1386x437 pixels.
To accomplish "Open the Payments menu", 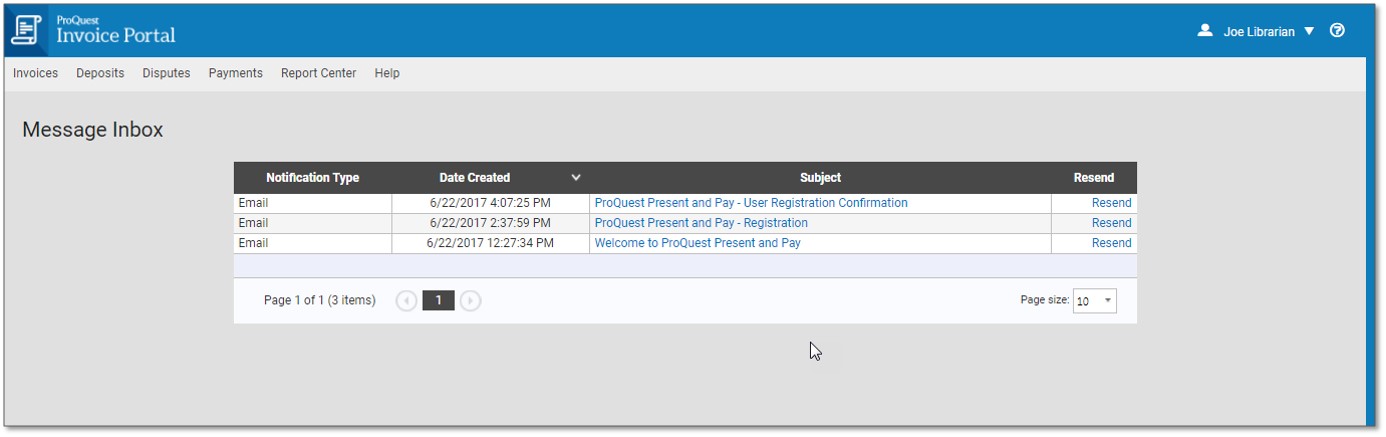I will pos(235,73).
